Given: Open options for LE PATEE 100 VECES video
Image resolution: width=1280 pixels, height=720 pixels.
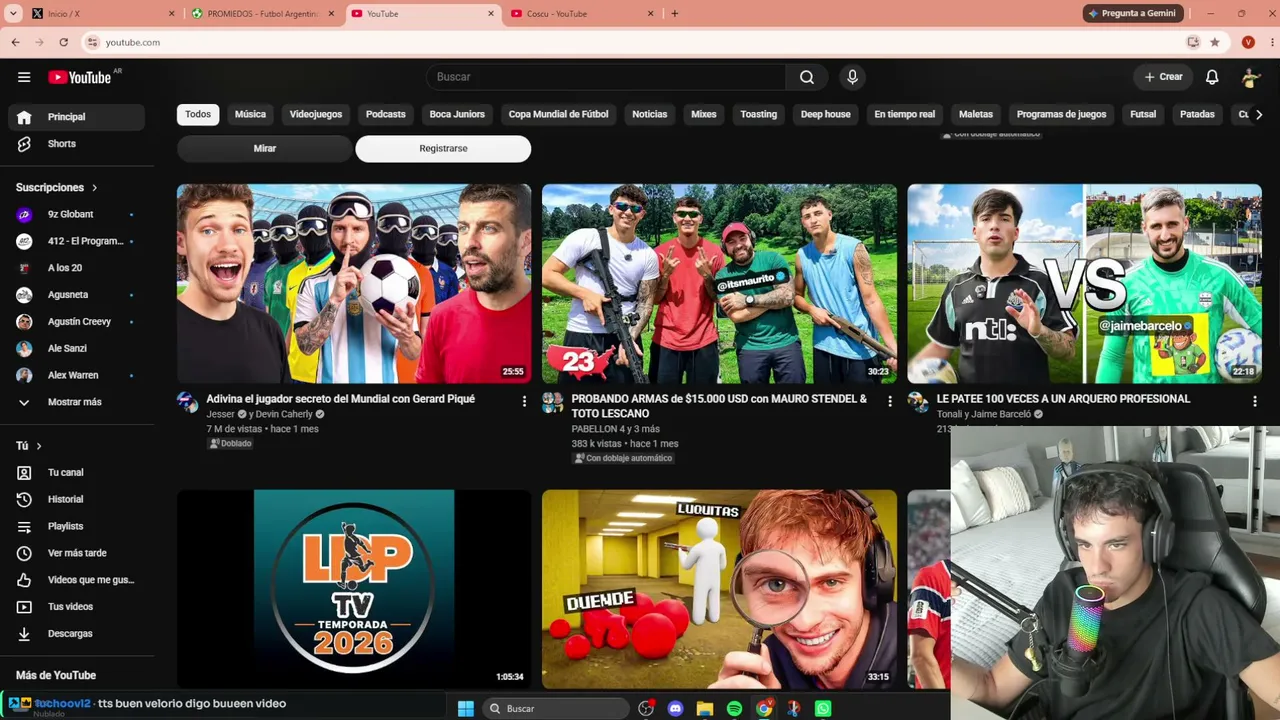Looking at the screenshot, I should [x=1255, y=401].
